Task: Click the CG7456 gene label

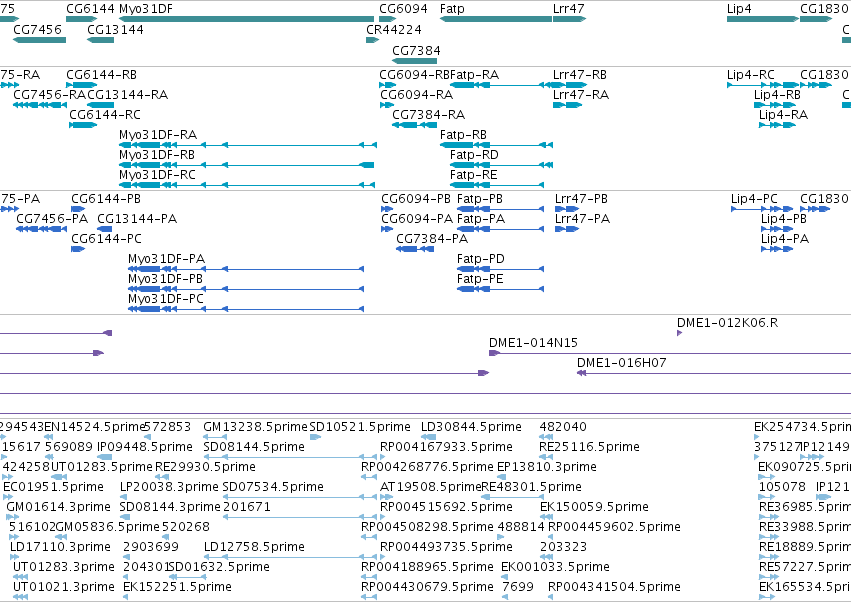Action: (37, 29)
